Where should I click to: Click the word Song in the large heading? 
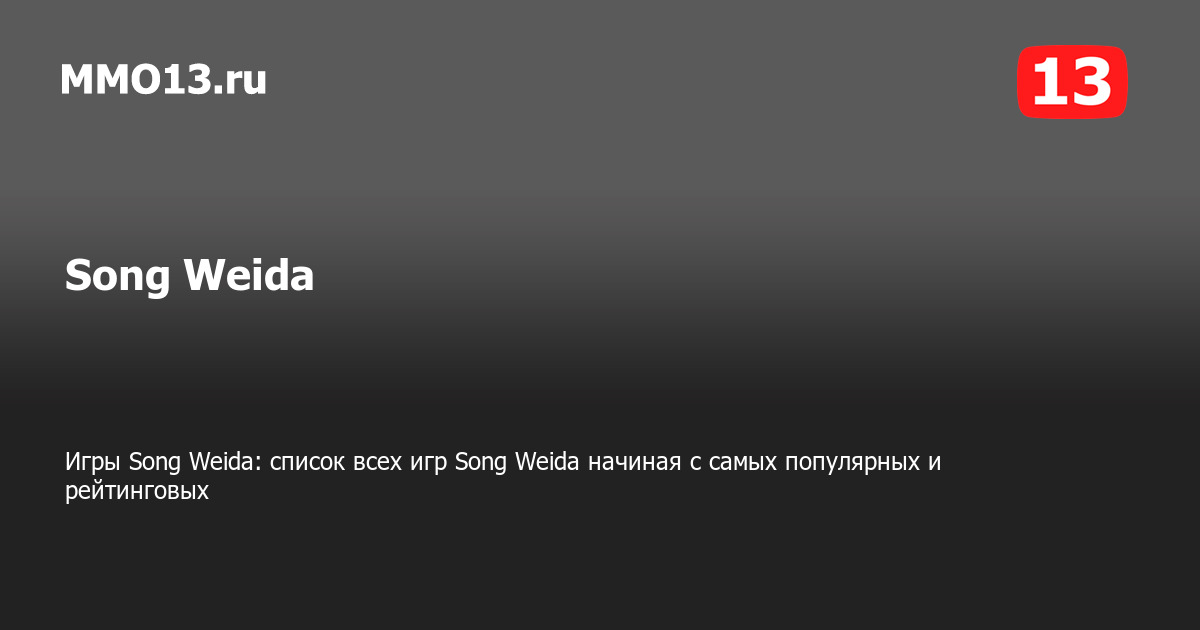(118, 278)
